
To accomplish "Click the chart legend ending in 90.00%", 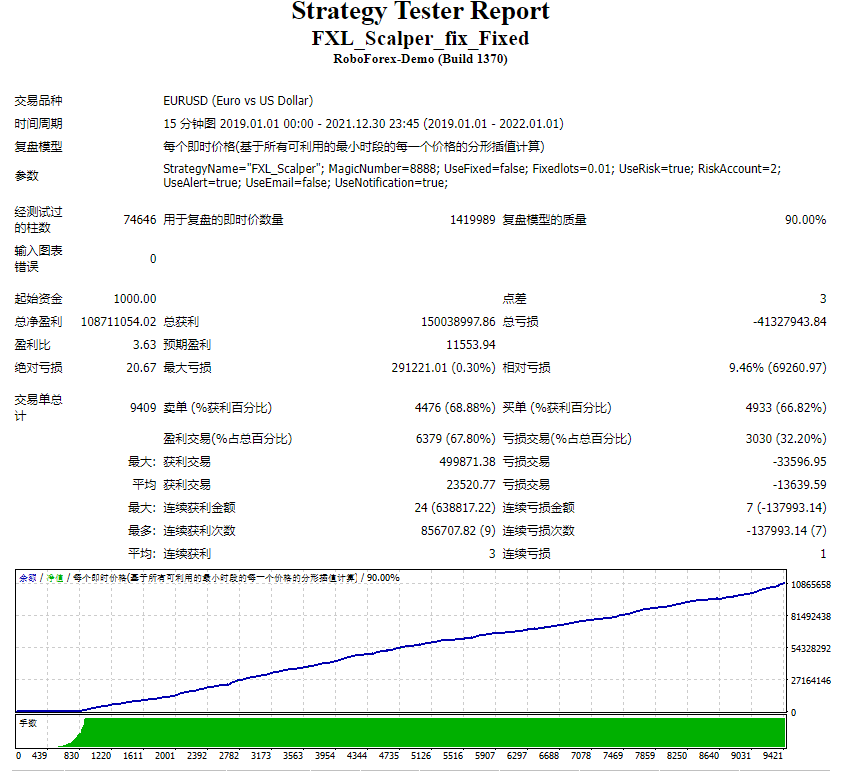I will 209,578.
